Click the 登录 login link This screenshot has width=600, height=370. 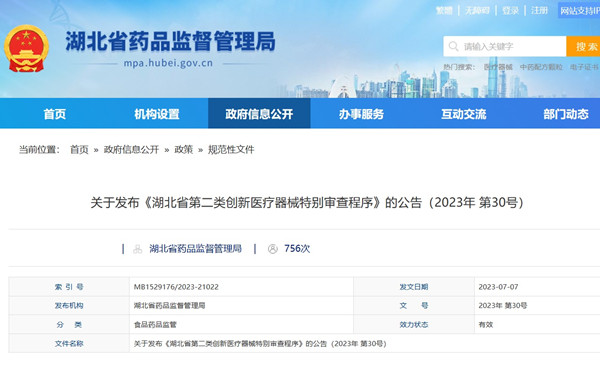tap(510, 10)
